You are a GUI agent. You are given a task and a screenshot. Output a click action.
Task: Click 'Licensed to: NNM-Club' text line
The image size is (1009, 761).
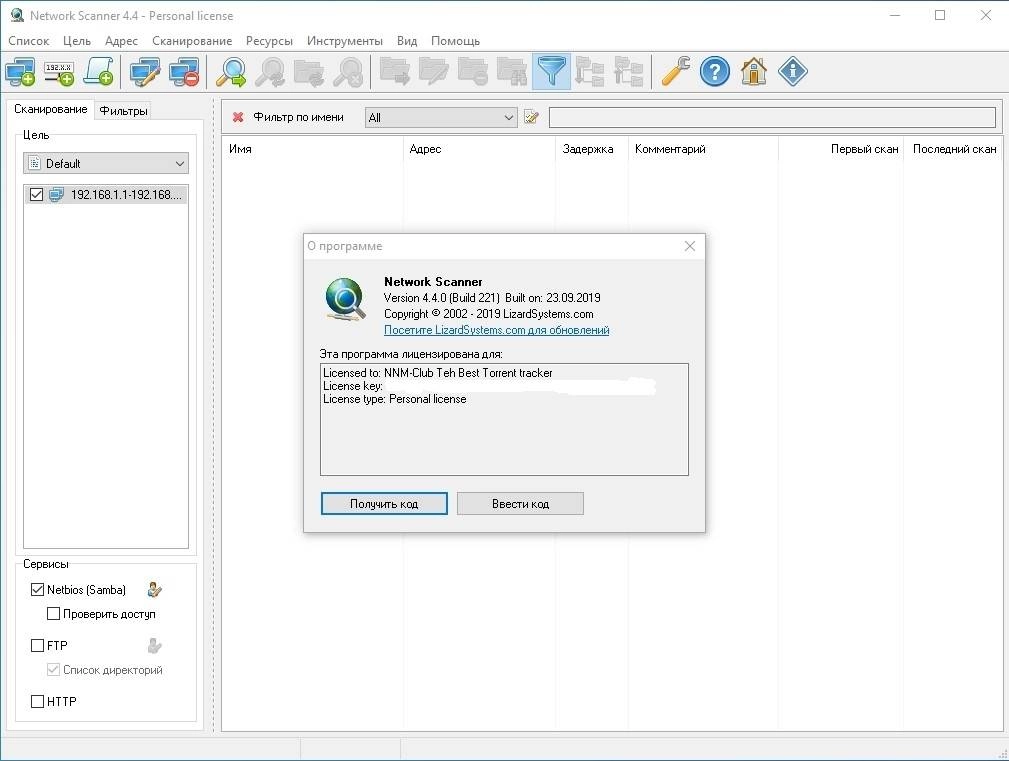[438, 372]
